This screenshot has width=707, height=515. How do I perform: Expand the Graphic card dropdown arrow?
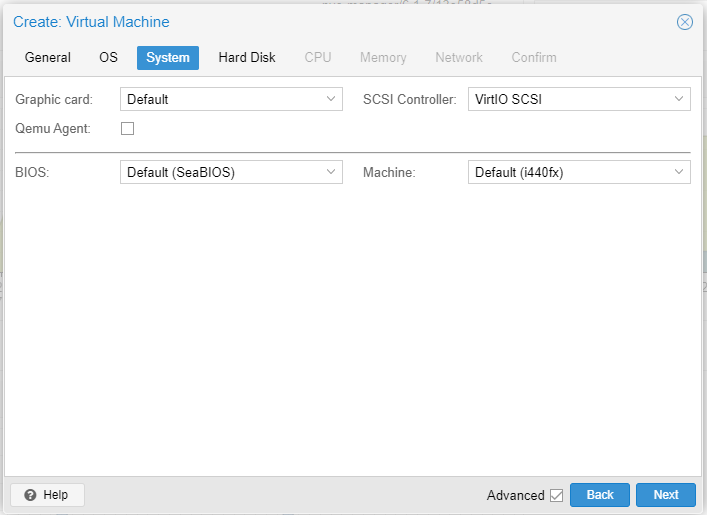[331, 99]
